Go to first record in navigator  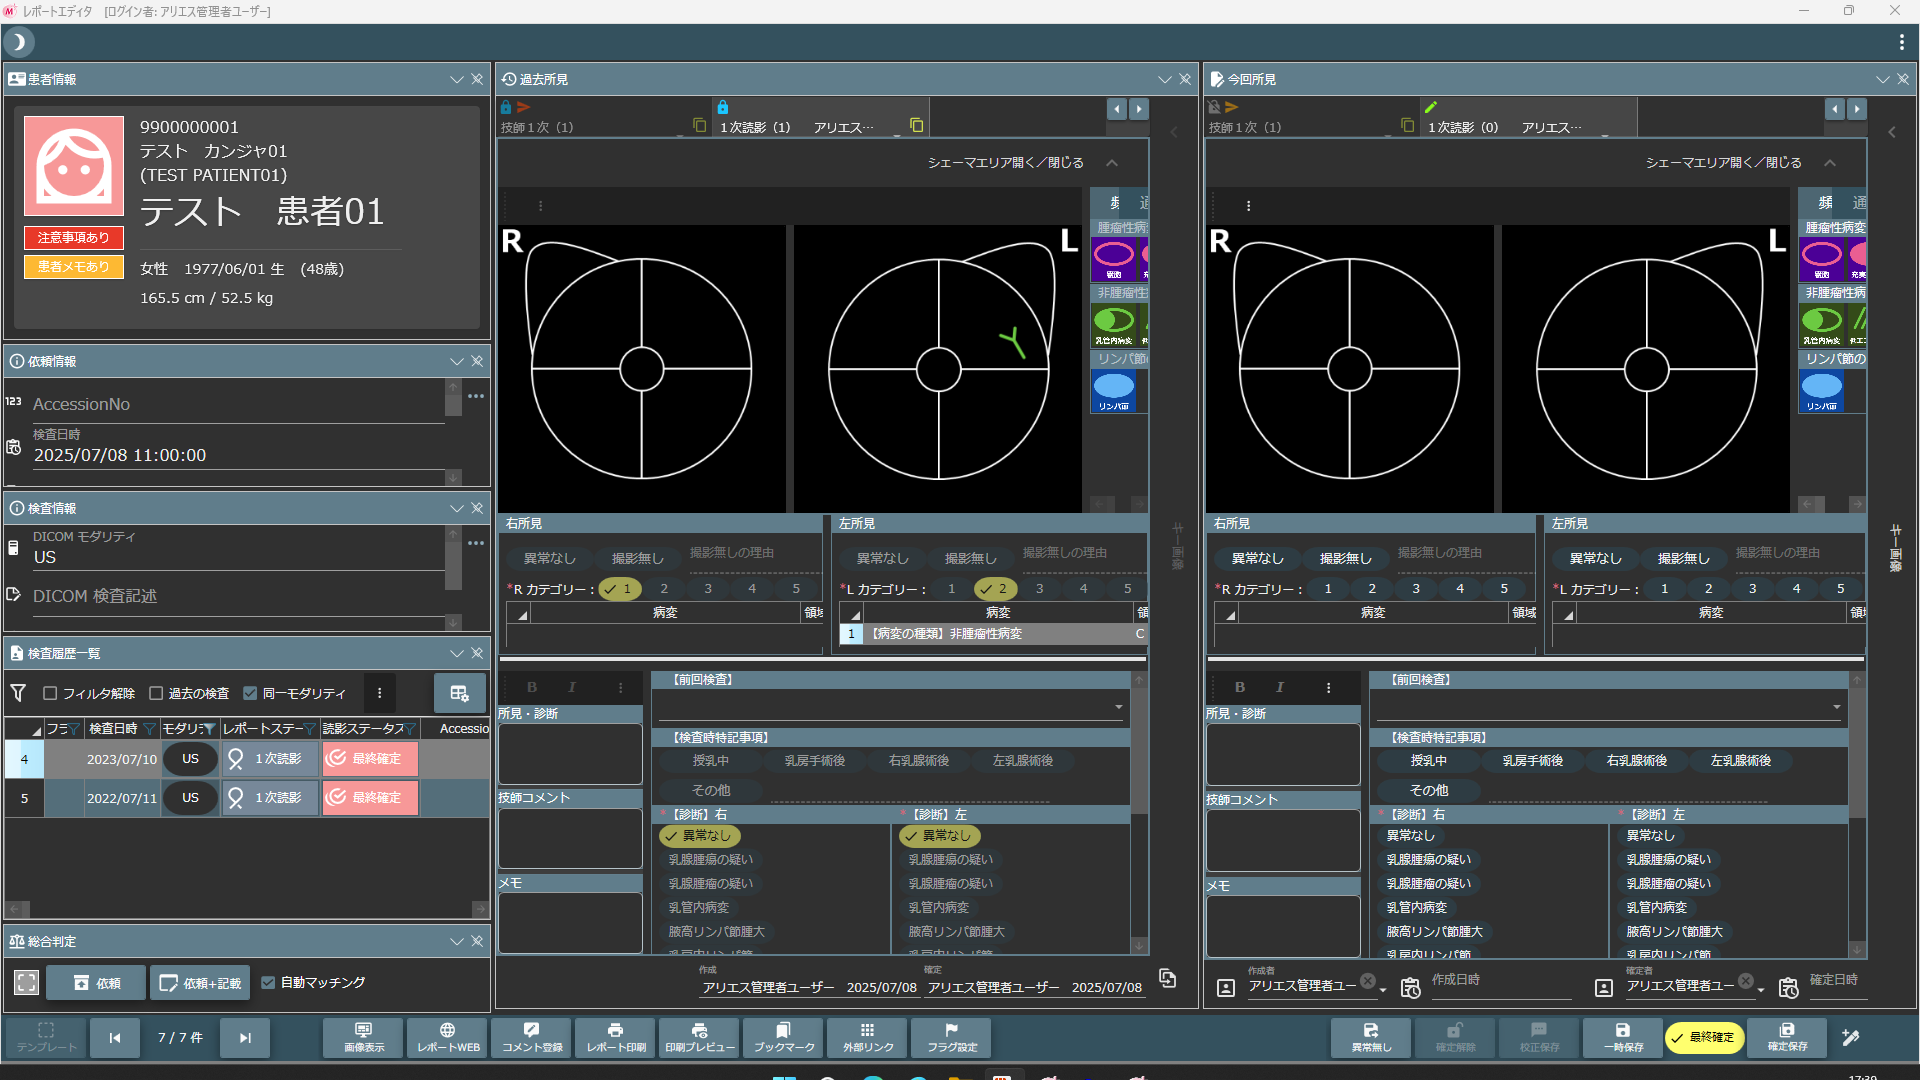(115, 1038)
